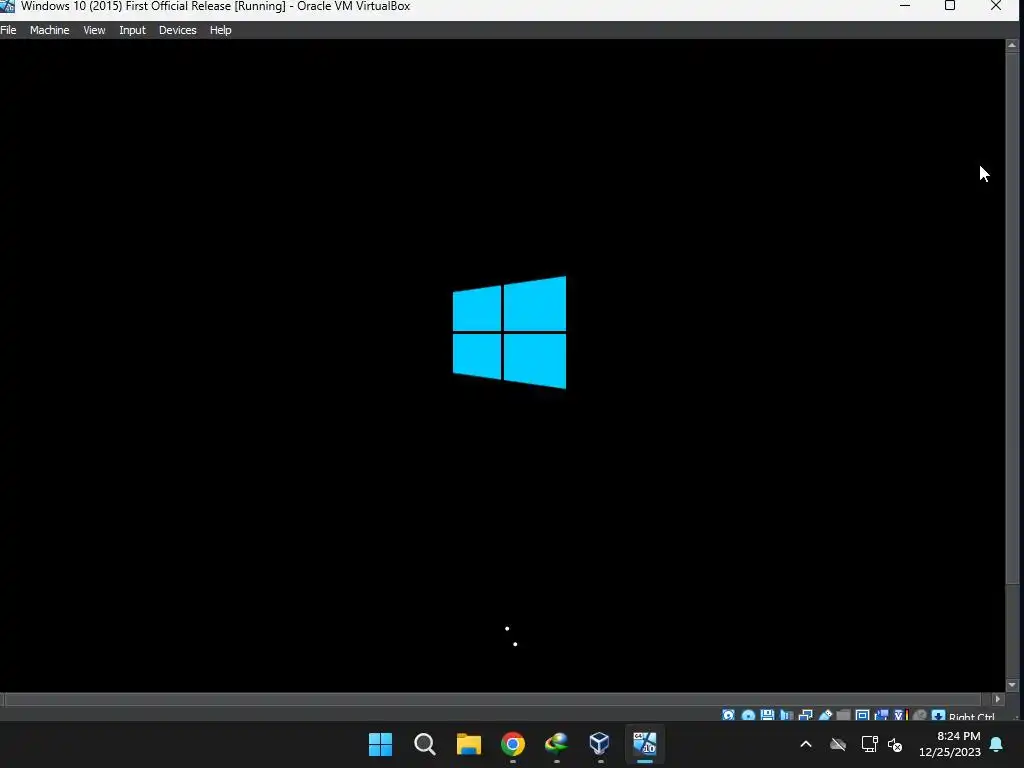Viewport: 1024px width, 768px height.
Task: Open taskbar Search
Action: (424, 744)
